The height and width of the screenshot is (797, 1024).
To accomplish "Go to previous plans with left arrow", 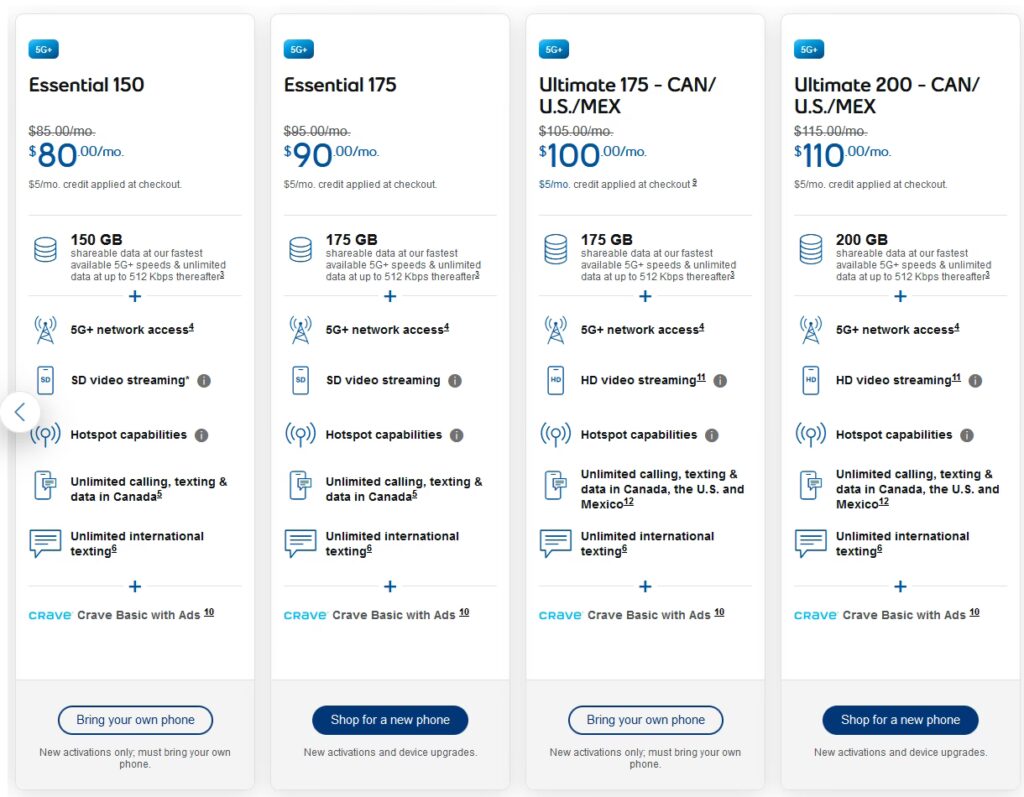I will (20, 411).
